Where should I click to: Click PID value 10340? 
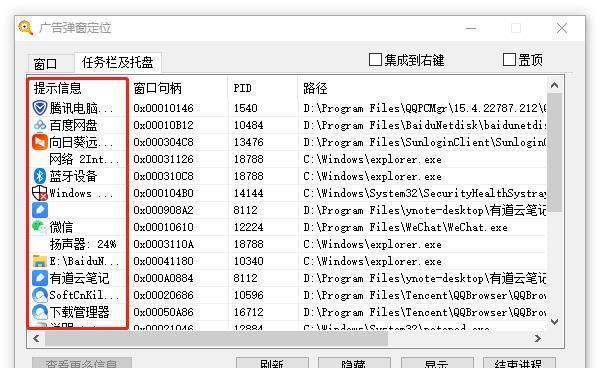point(248,261)
